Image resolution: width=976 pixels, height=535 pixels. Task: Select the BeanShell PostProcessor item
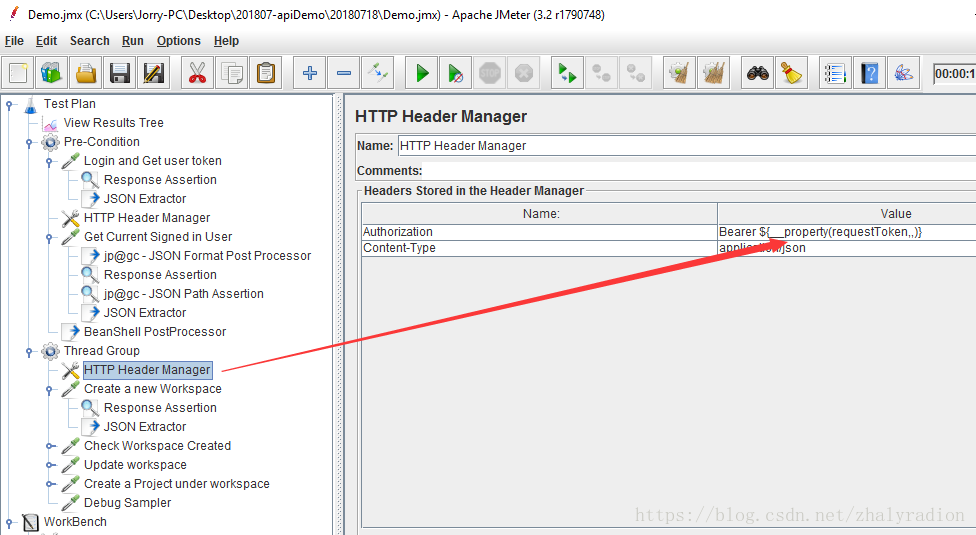(155, 332)
